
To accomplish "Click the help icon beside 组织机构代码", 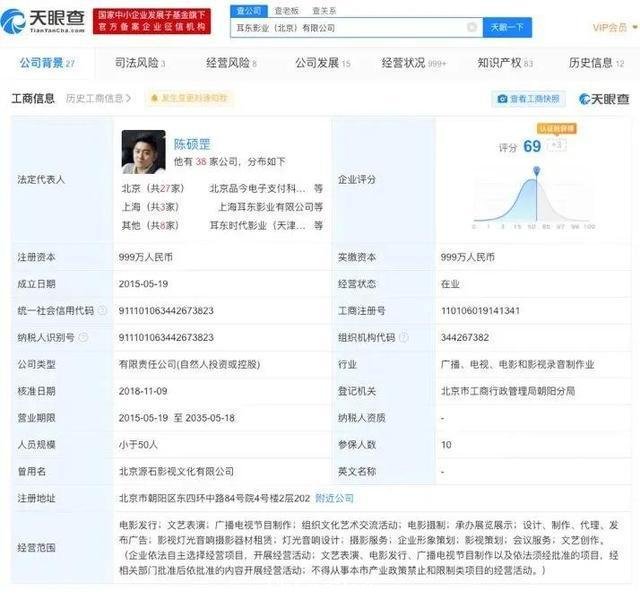I will tap(403, 337).
